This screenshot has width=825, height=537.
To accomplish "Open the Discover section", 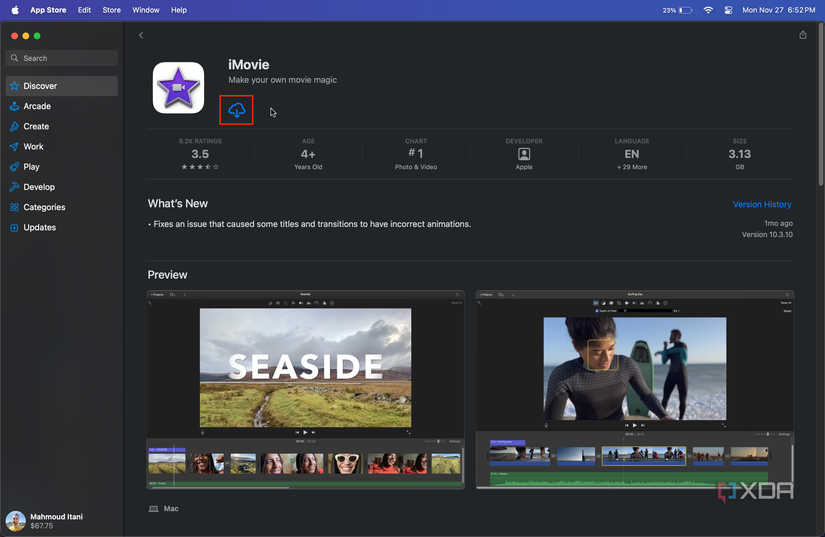I will [x=62, y=86].
